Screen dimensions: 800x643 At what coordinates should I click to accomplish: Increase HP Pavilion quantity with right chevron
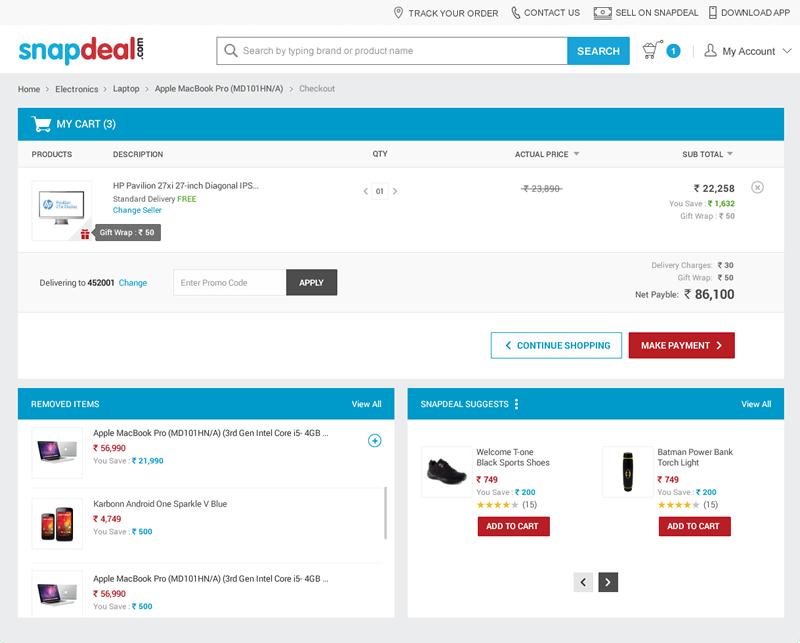[x=395, y=191]
